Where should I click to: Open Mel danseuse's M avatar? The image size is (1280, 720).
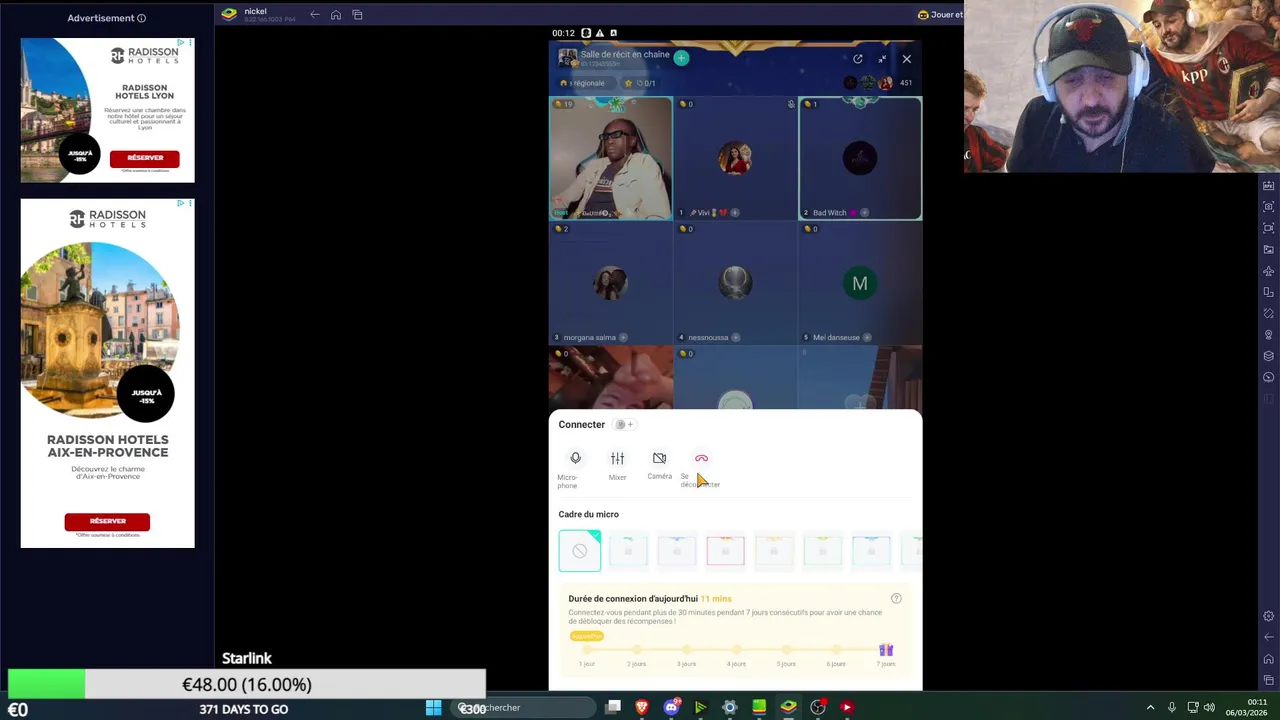point(860,283)
